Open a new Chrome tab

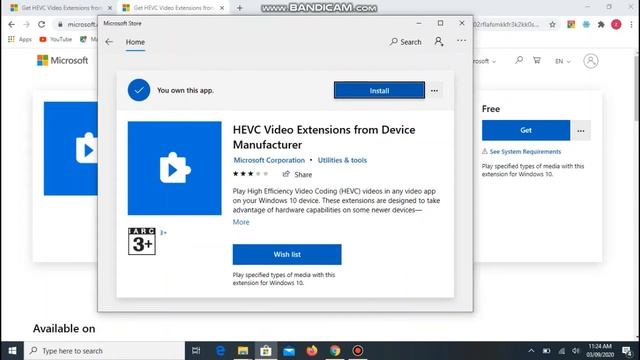[240, 8]
